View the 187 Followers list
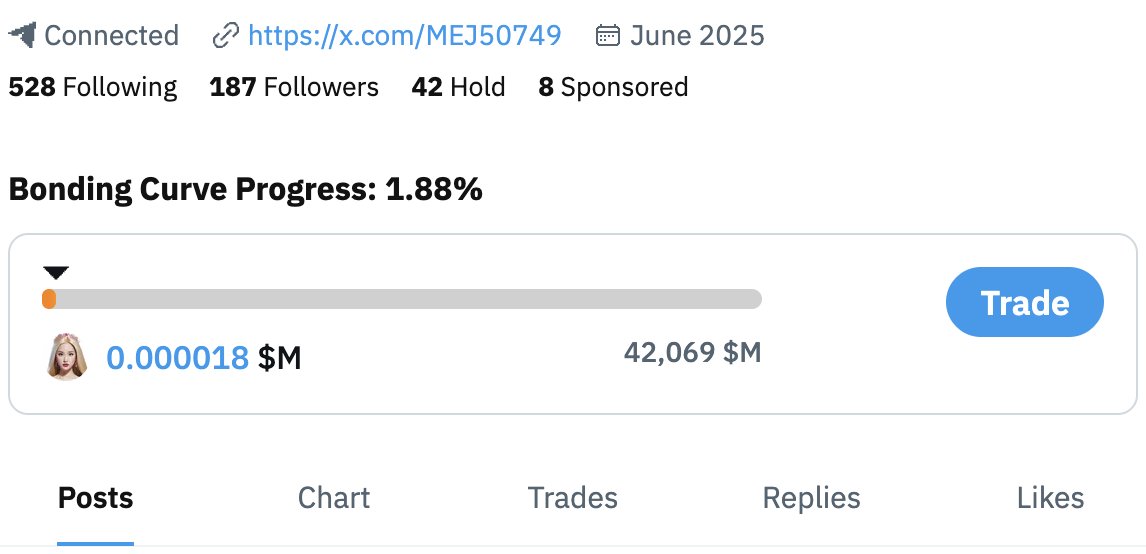Screen dimensions: 1146x554 pyautogui.click(x=294, y=87)
